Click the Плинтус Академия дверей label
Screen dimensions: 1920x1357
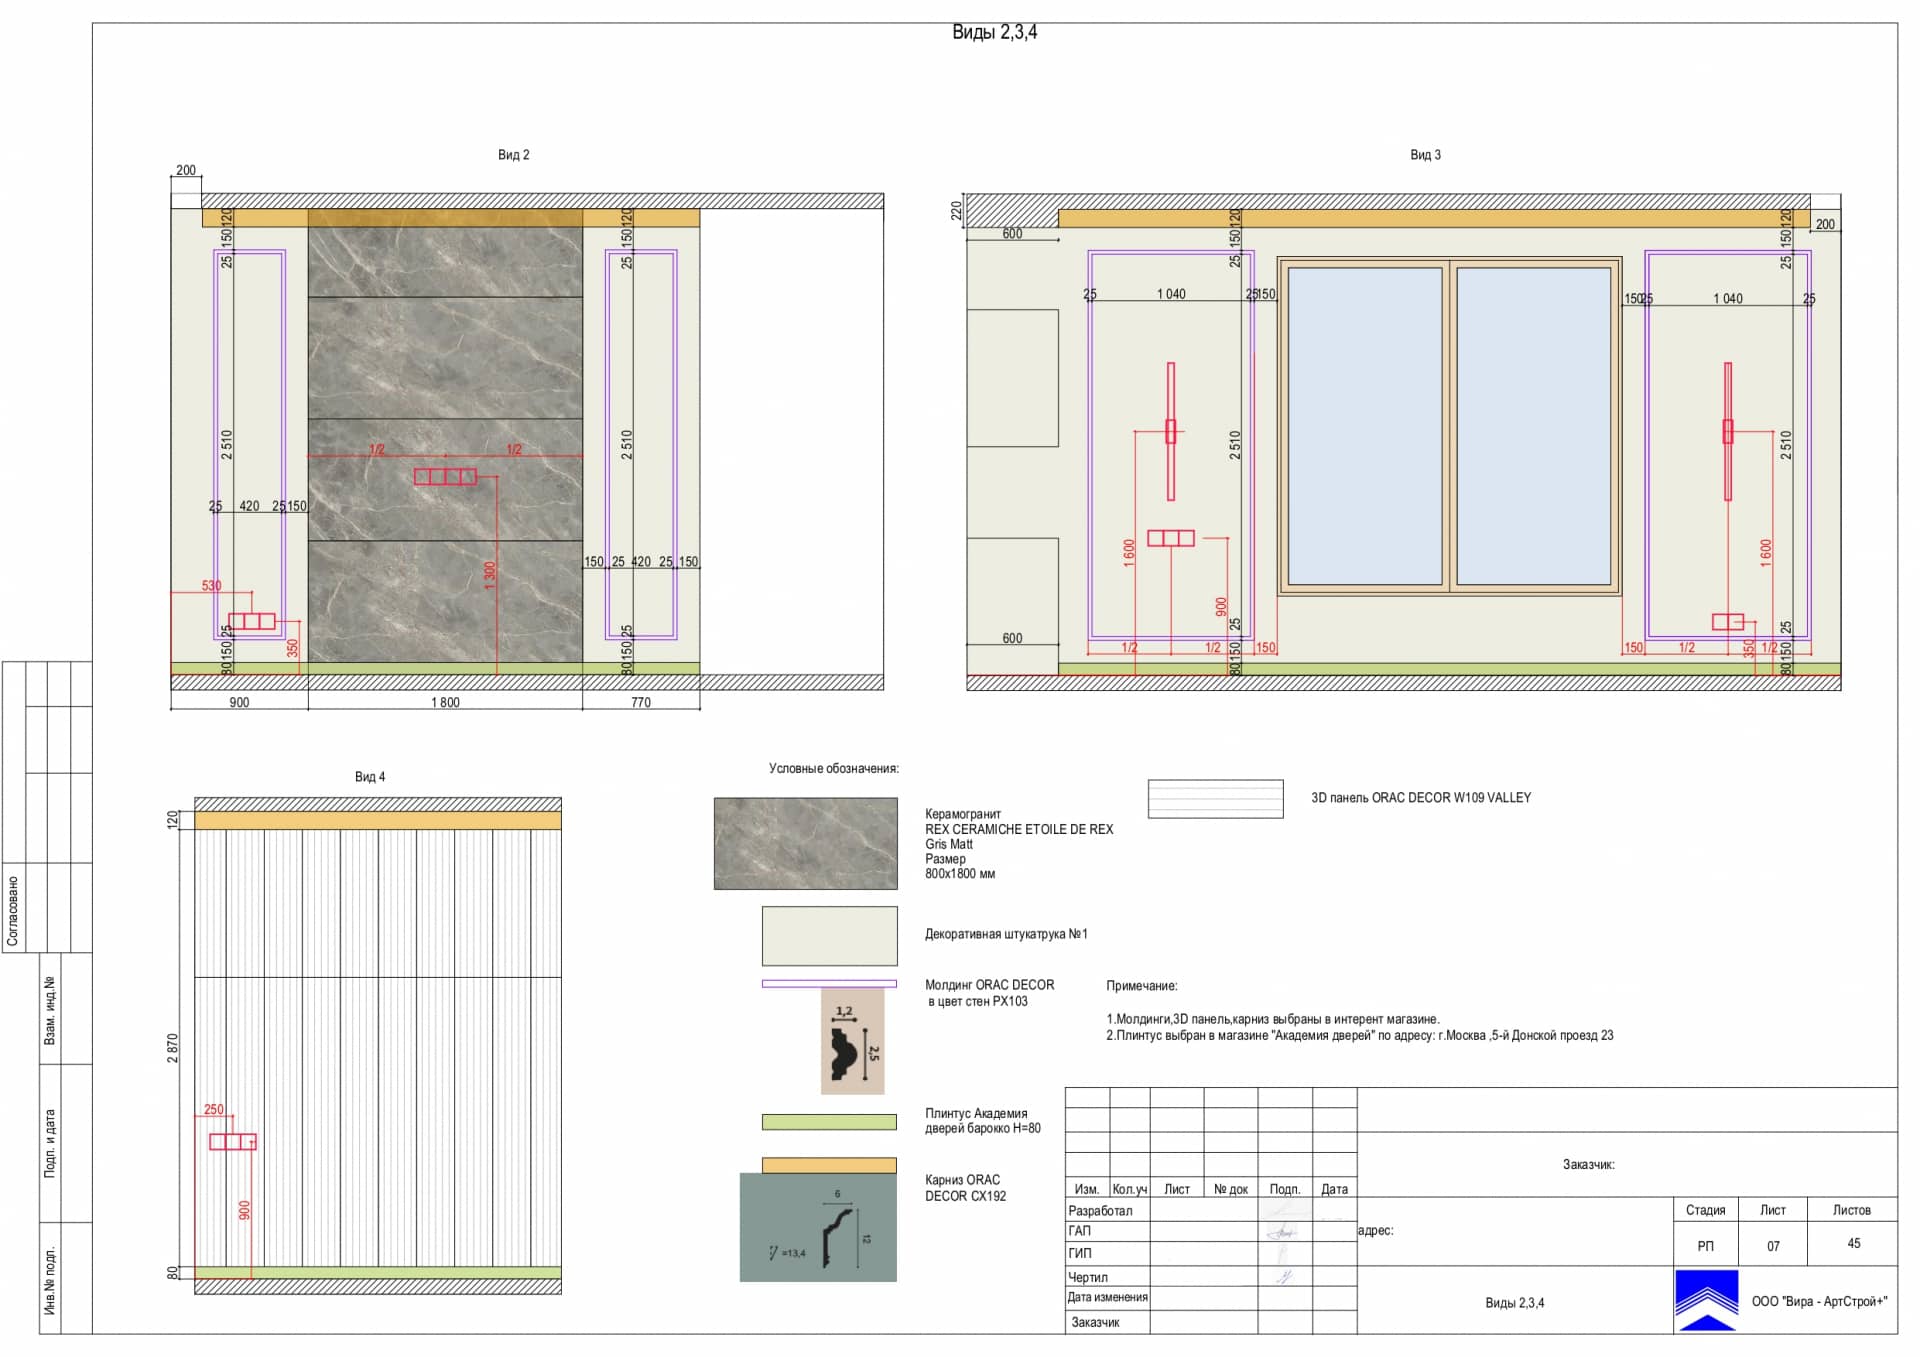tap(982, 1121)
